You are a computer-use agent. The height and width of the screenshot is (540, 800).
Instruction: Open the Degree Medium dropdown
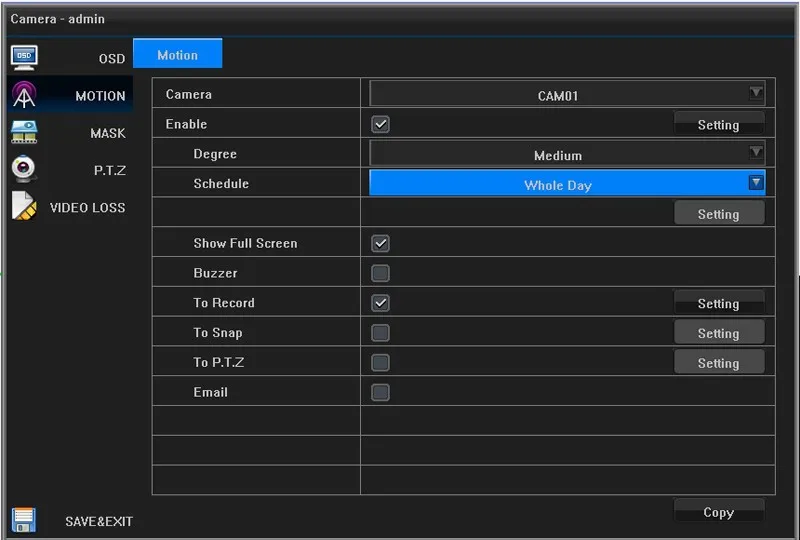pyautogui.click(x=567, y=154)
